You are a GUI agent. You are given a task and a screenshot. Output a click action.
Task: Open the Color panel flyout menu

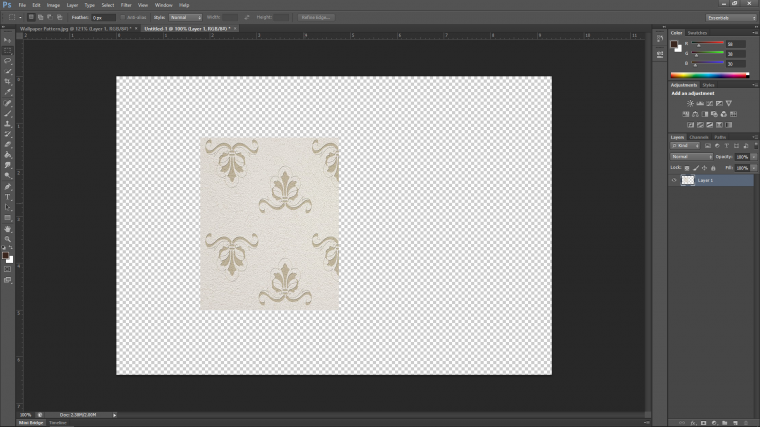pyautogui.click(x=755, y=32)
